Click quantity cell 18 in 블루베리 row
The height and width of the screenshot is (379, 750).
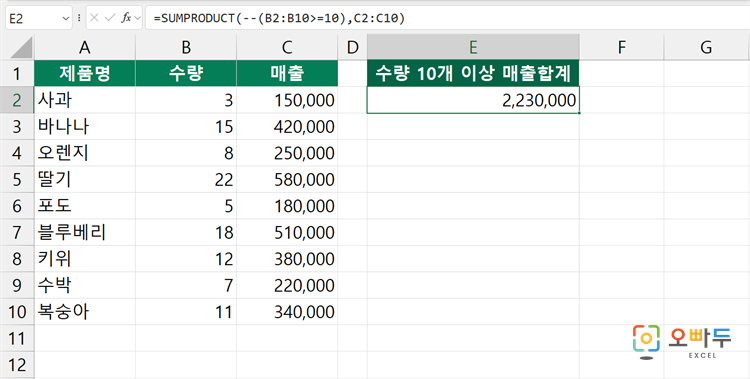[186, 233]
